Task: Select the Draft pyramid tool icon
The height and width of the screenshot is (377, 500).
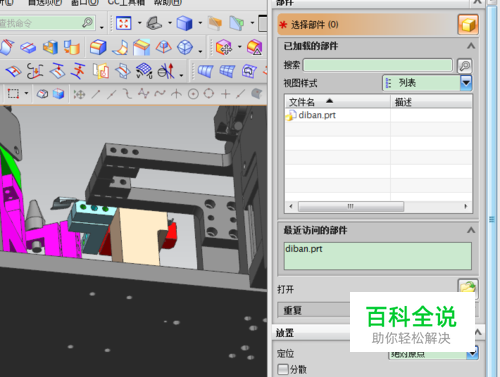Action: pos(163,47)
